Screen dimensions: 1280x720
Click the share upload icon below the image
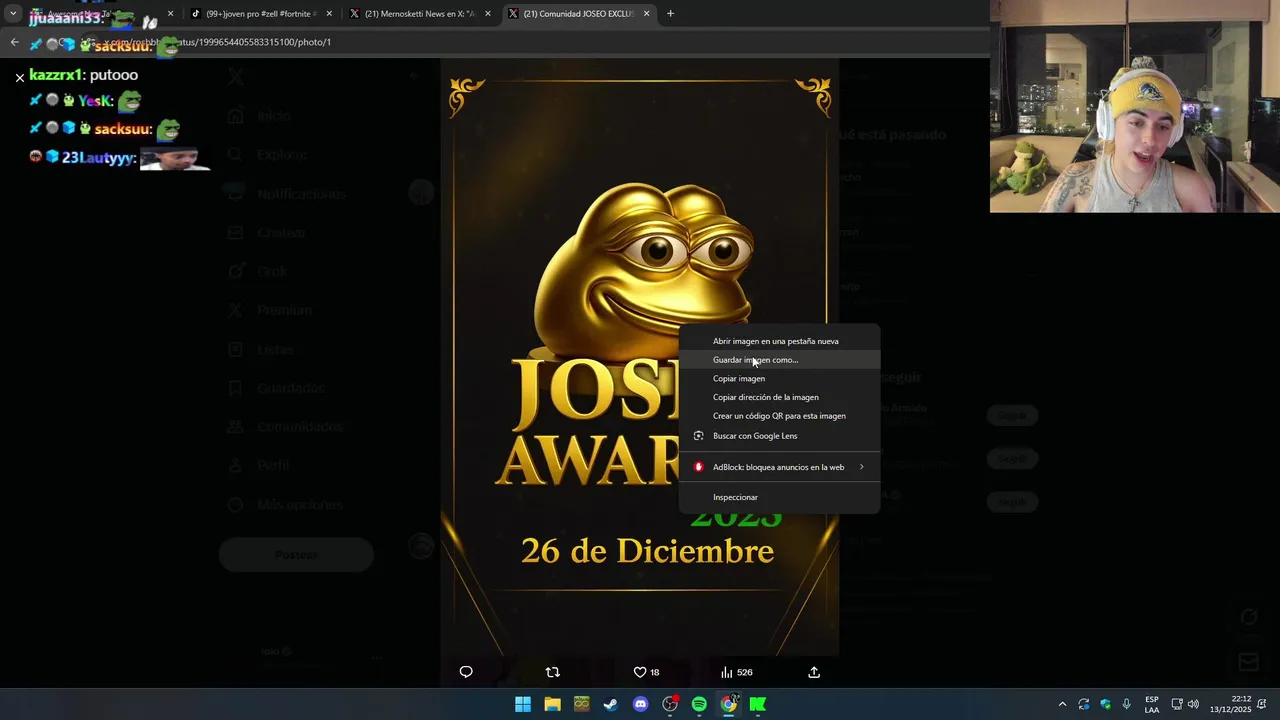coord(814,672)
